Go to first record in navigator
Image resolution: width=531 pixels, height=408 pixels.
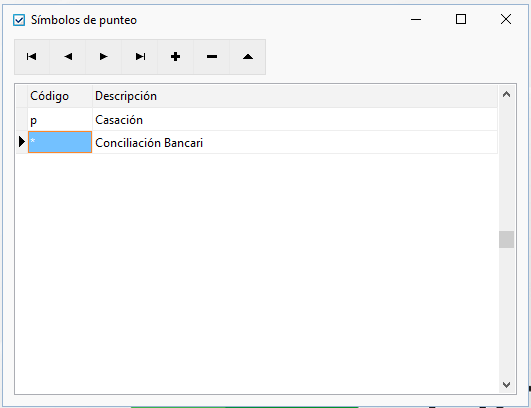32,57
